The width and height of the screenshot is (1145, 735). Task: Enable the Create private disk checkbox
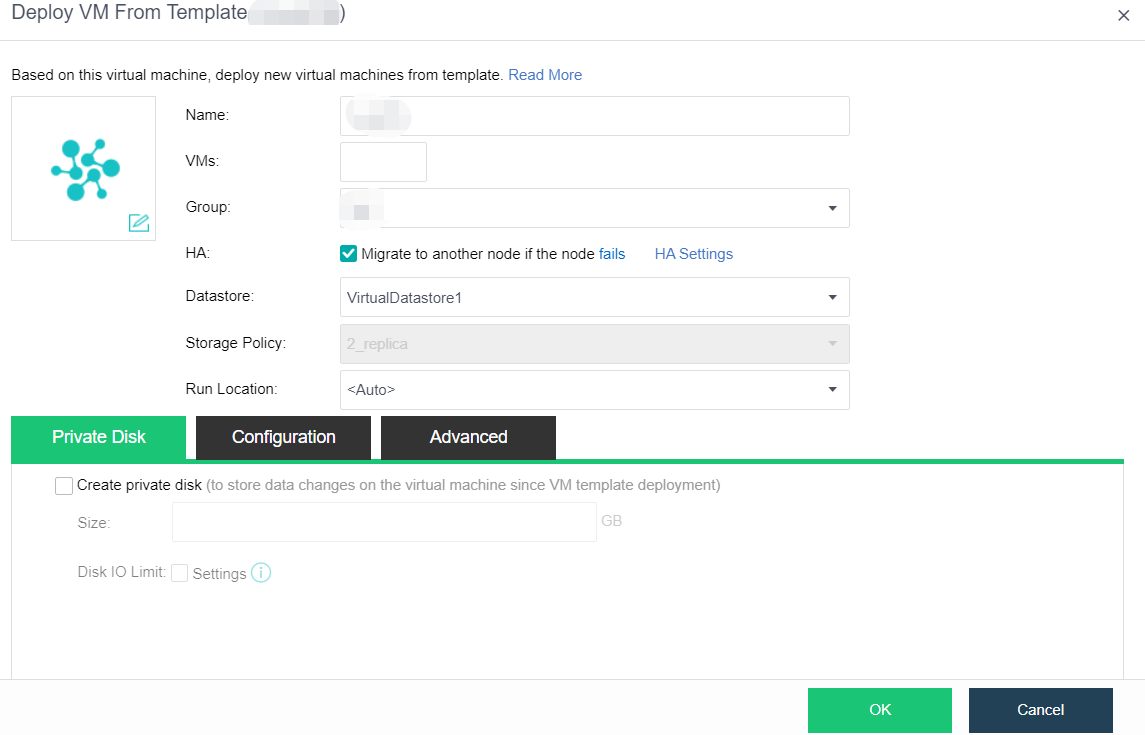click(x=65, y=485)
